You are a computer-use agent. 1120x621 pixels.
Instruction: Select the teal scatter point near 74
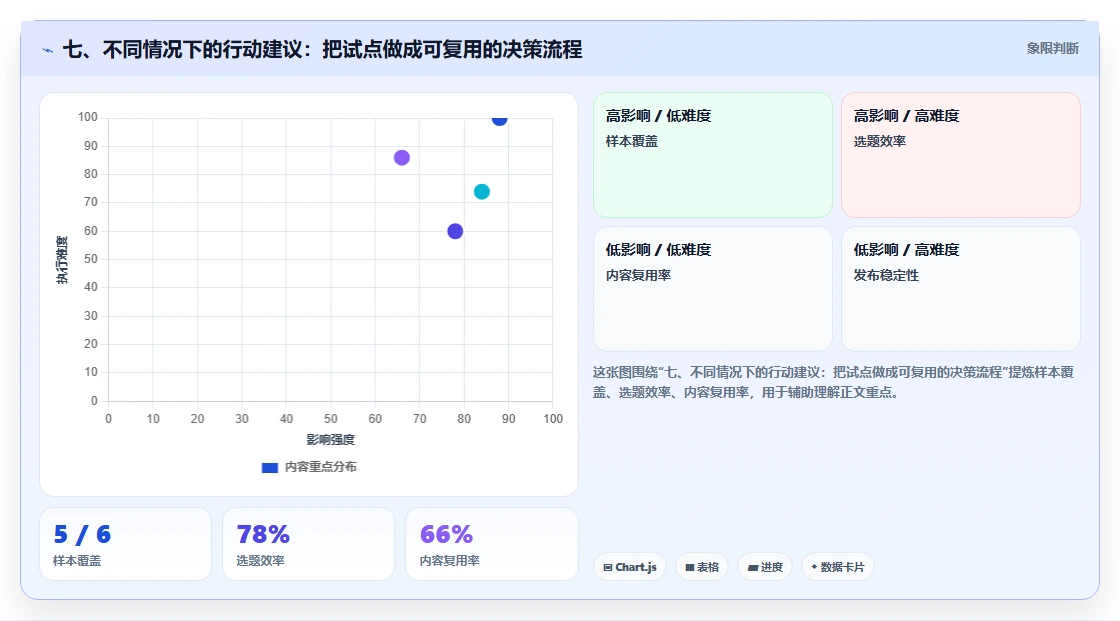(482, 192)
